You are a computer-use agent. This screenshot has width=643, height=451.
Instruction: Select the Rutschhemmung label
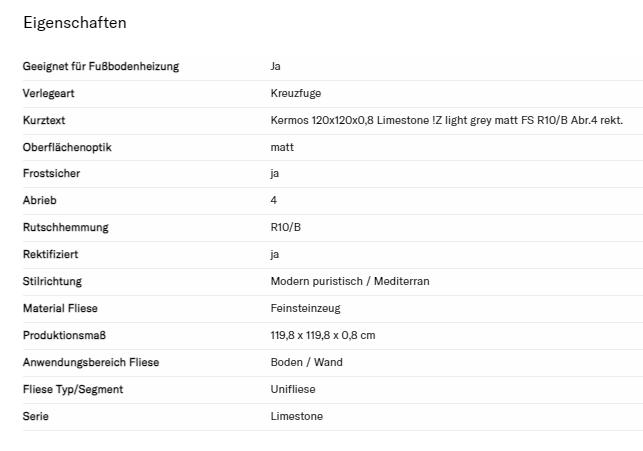tap(65, 227)
